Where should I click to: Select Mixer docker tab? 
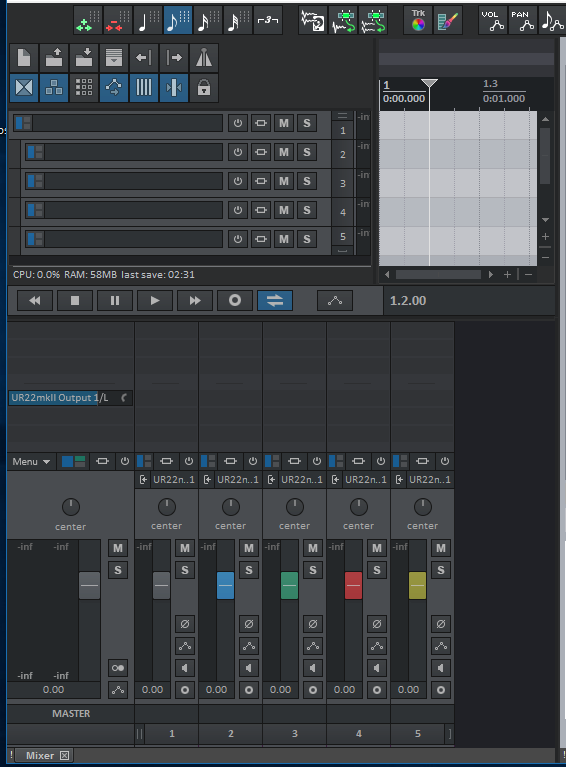[x=40, y=755]
